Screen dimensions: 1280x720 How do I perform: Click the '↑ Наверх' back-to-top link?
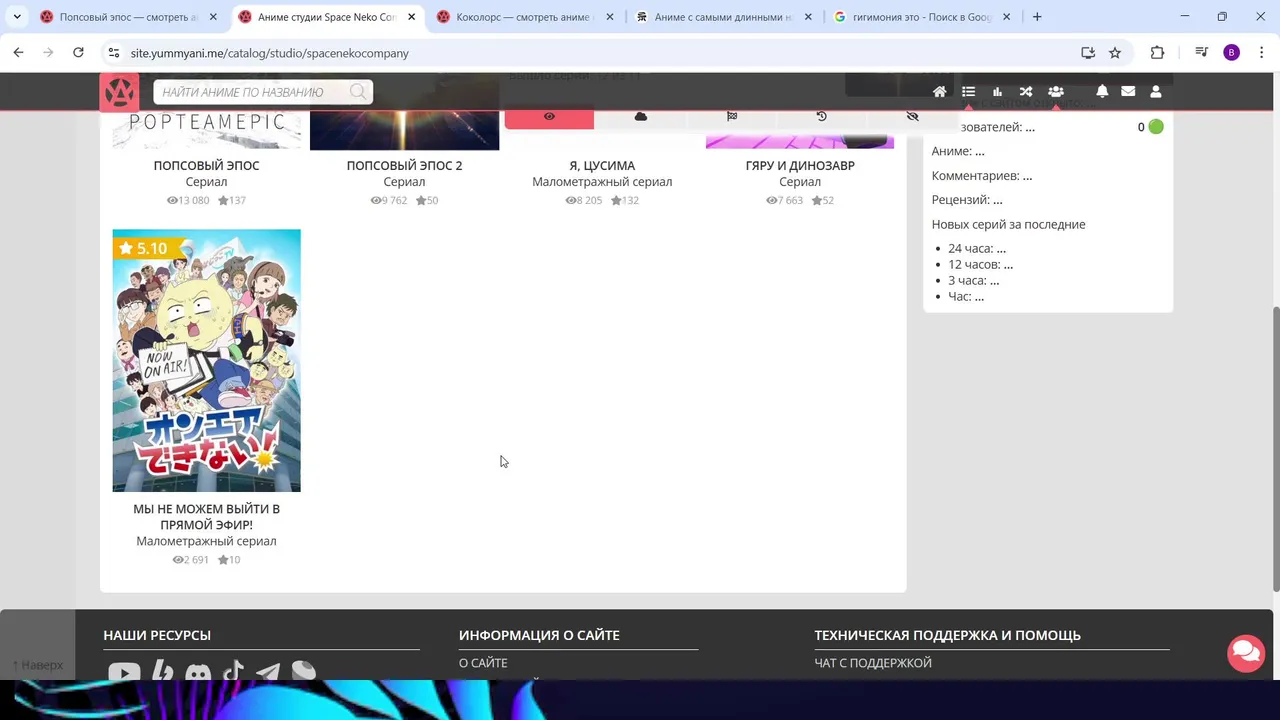tap(38, 665)
